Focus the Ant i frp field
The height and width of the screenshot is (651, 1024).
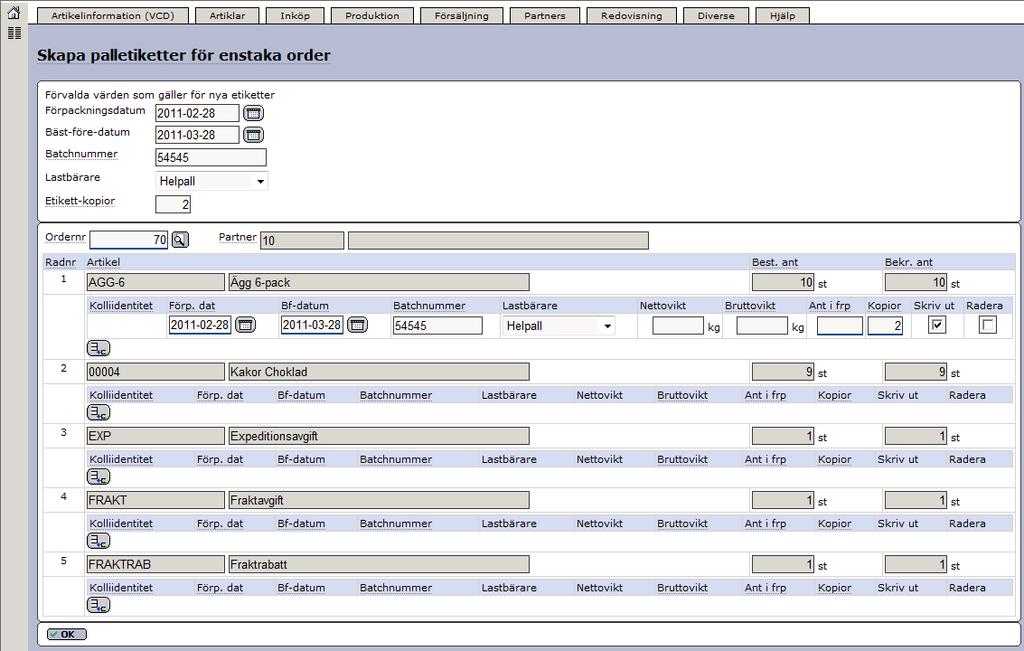click(840, 325)
